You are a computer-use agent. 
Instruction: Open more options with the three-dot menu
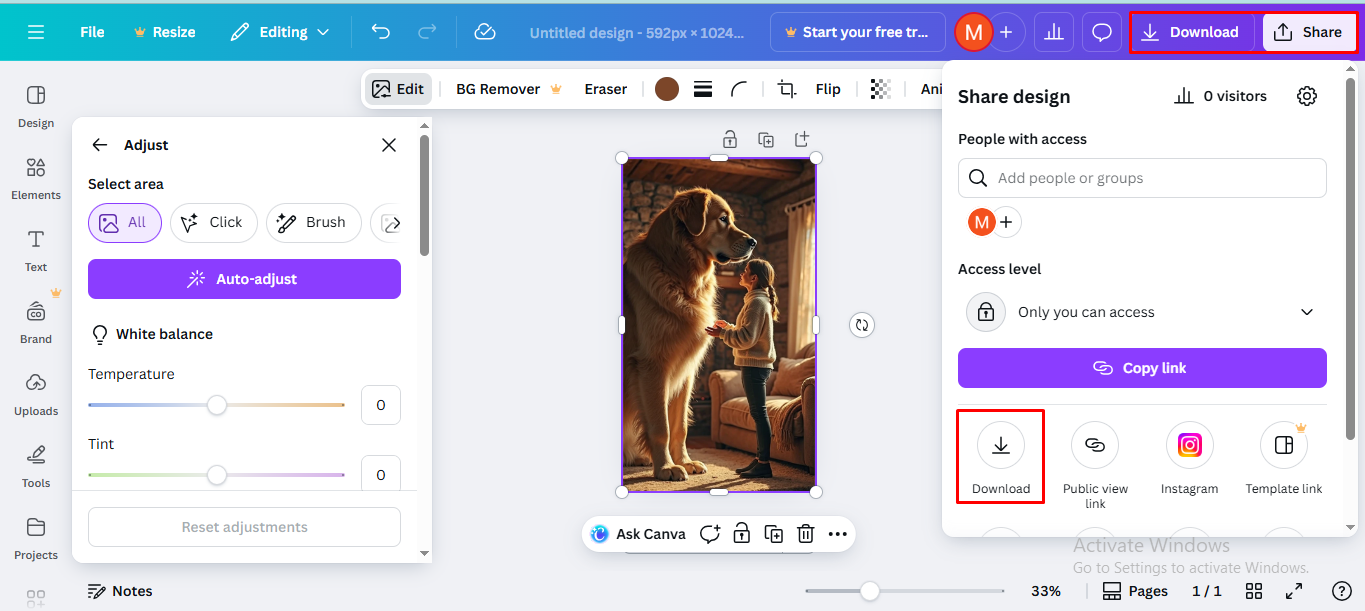[x=837, y=534]
